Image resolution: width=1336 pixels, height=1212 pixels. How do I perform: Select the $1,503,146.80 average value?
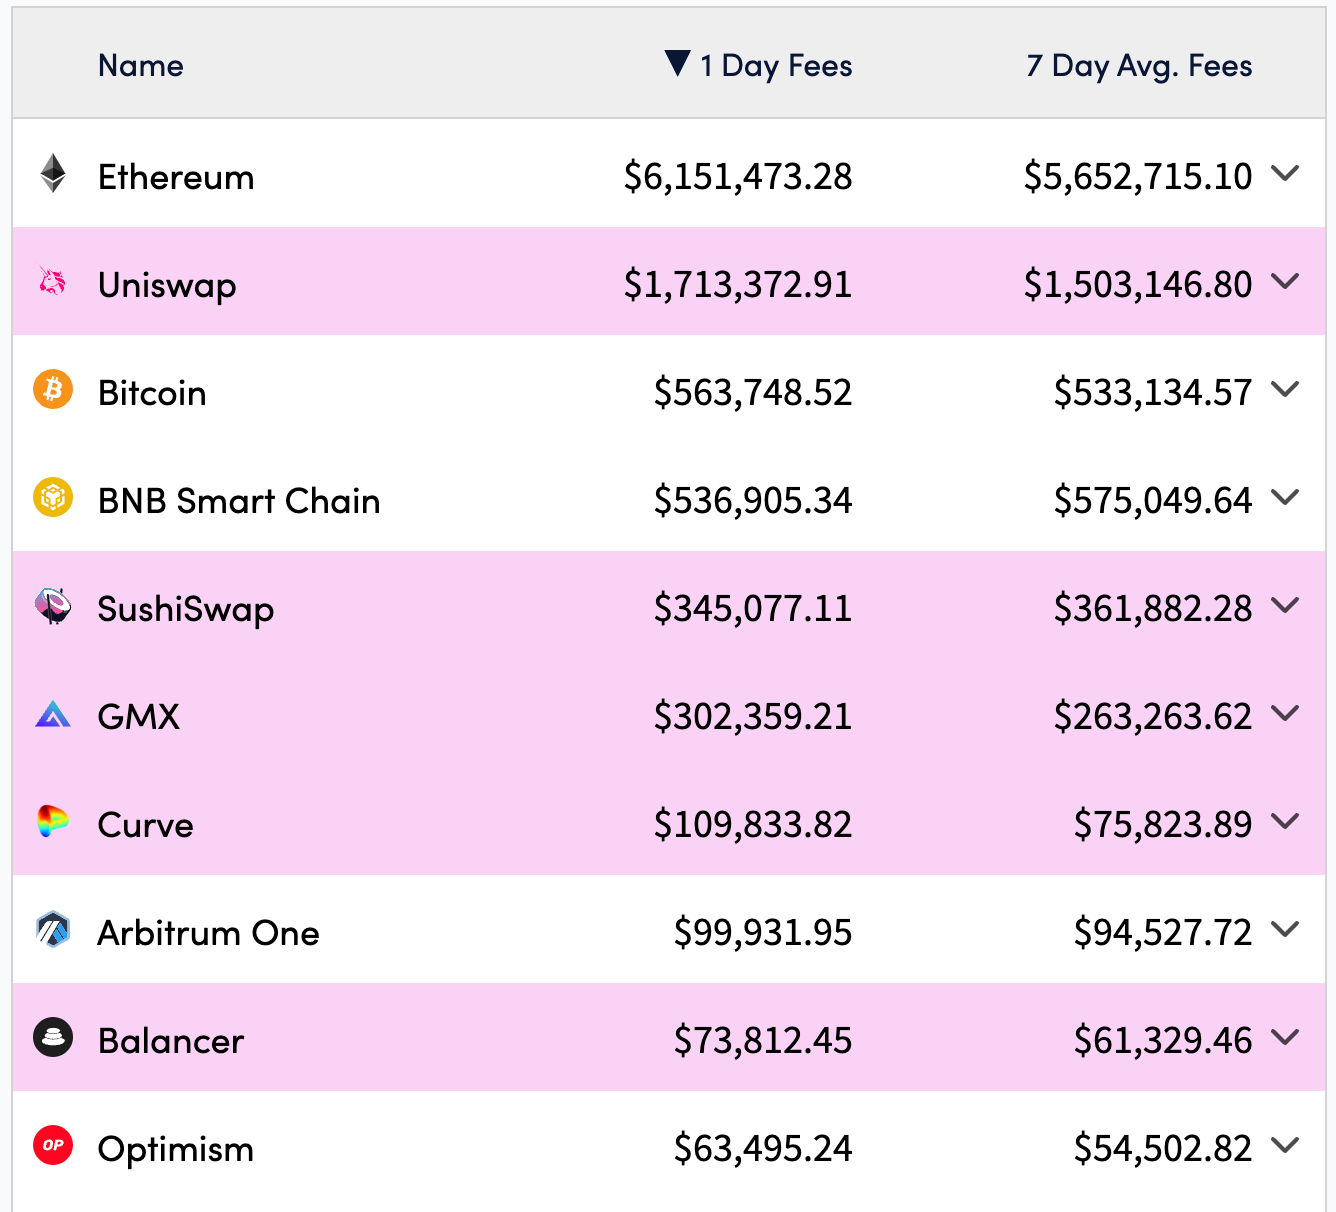1138,285
